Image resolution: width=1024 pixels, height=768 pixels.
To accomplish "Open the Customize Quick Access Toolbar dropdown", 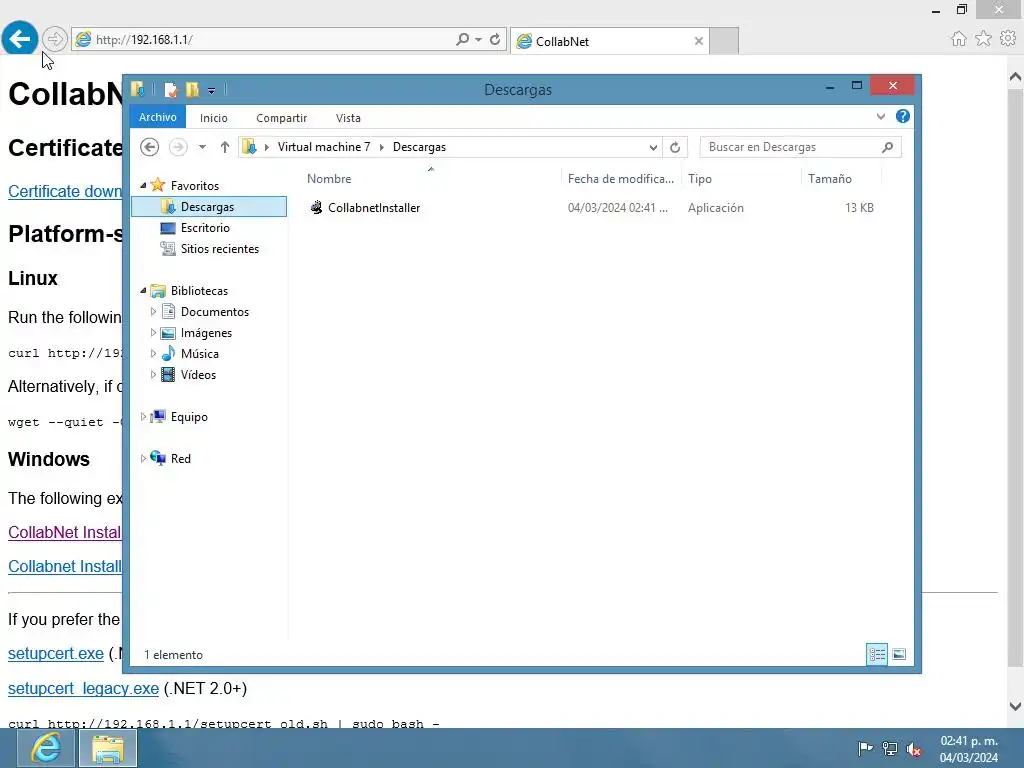I will 212,90.
